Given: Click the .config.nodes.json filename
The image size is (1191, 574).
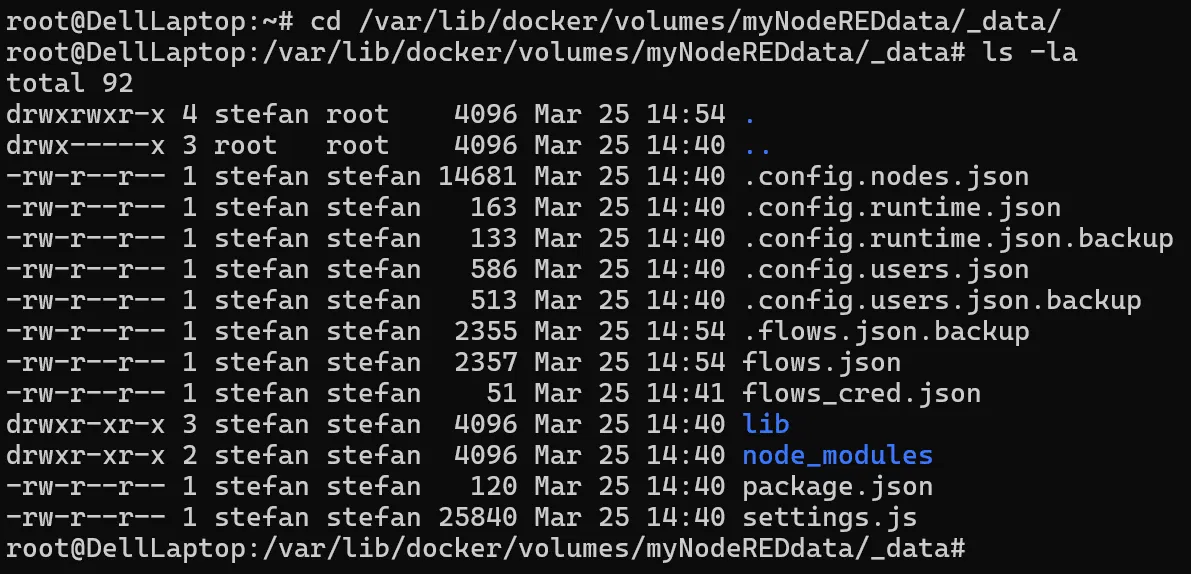Looking at the screenshot, I should (x=885, y=177).
